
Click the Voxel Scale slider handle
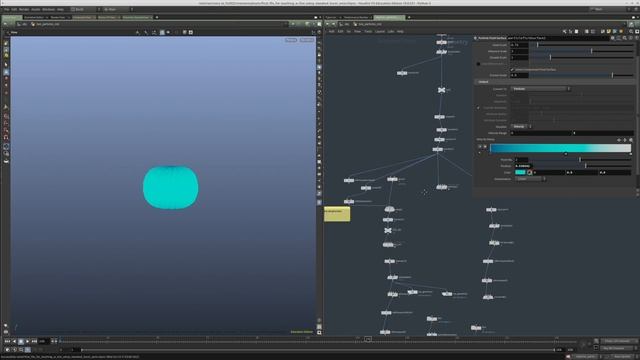(x=537, y=45)
